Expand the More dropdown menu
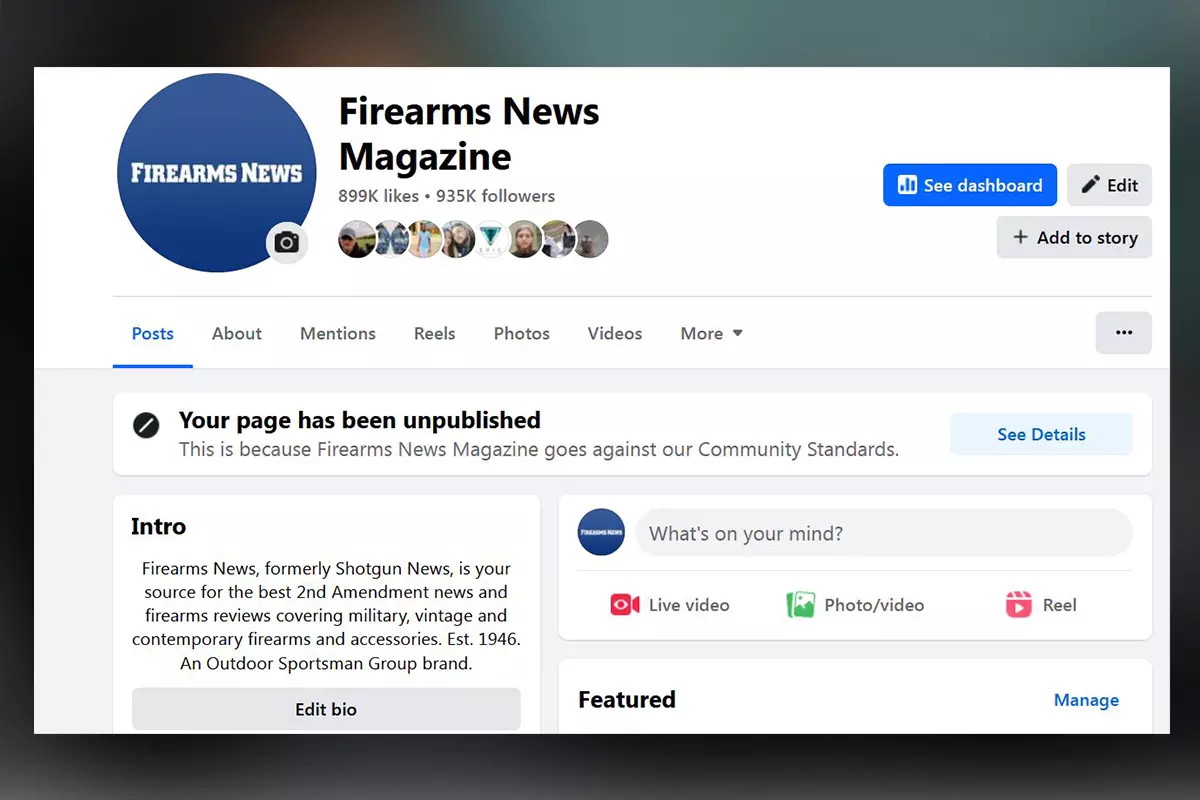The image size is (1200, 800). tap(712, 334)
